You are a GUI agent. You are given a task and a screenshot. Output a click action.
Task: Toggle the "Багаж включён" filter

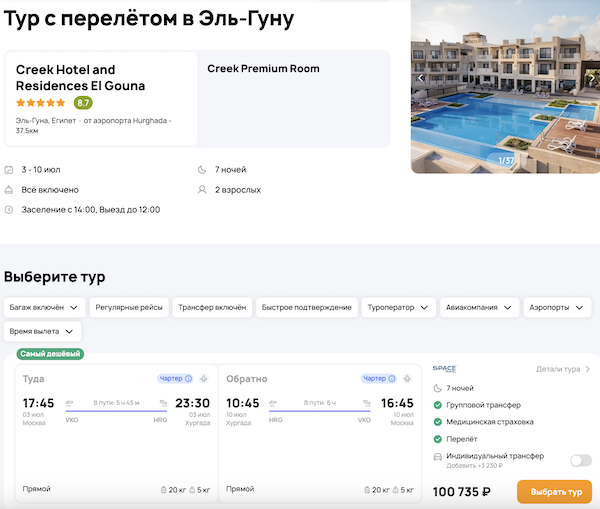click(x=43, y=307)
